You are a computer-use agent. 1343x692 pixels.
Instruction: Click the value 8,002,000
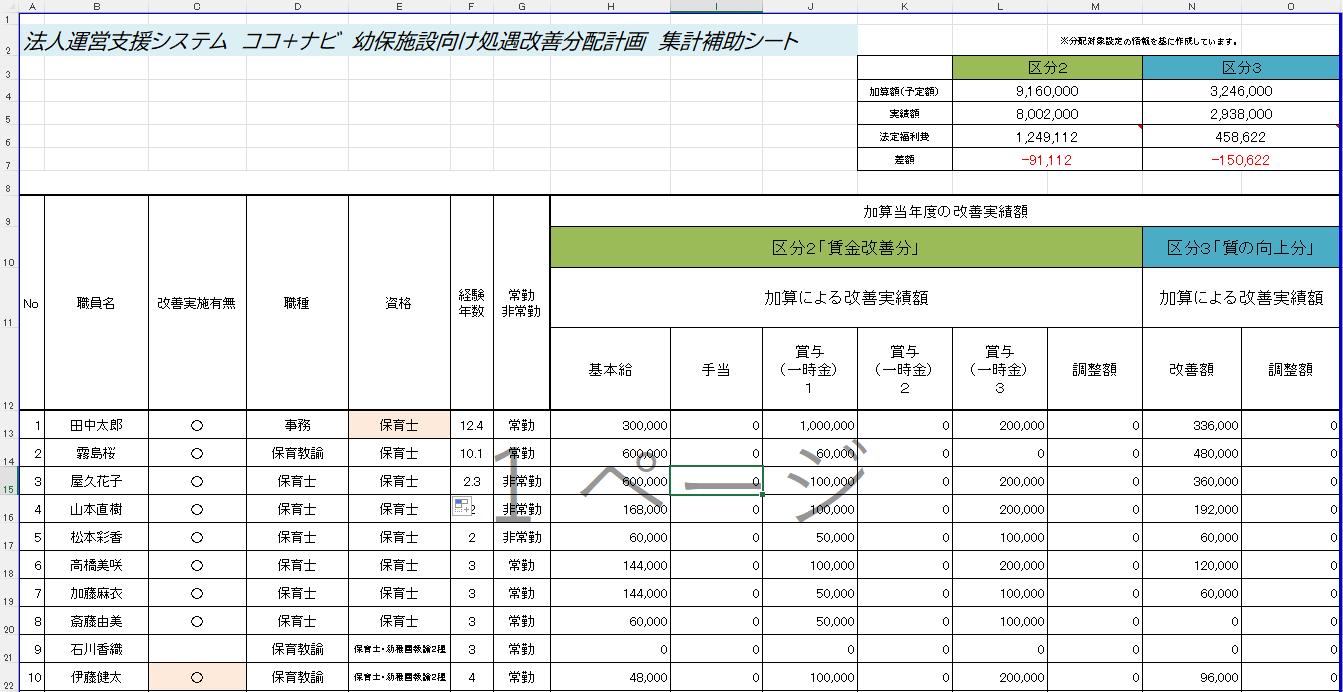pyautogui.click(x=1047, y=114)
